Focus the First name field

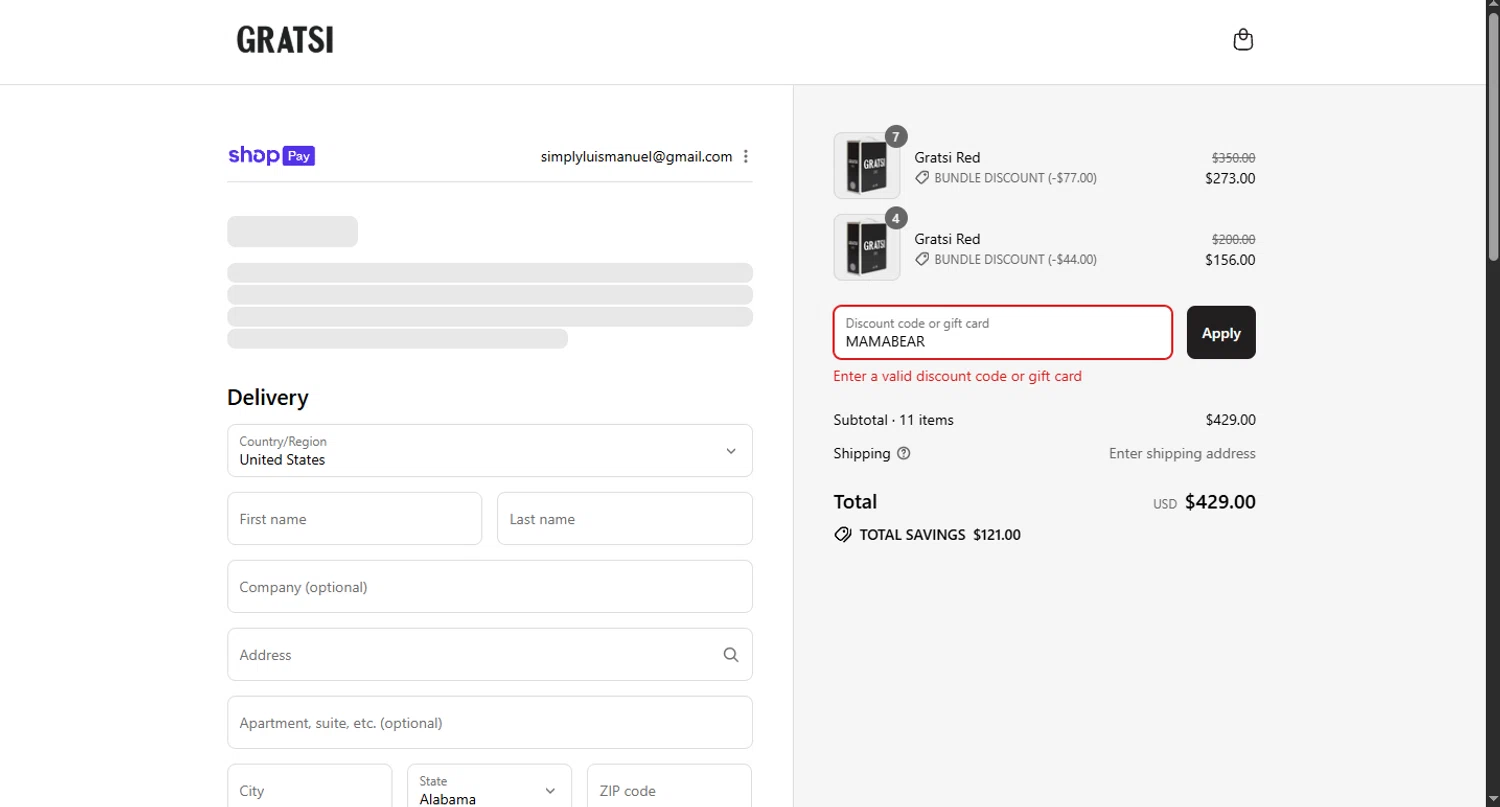coord(355,519)
